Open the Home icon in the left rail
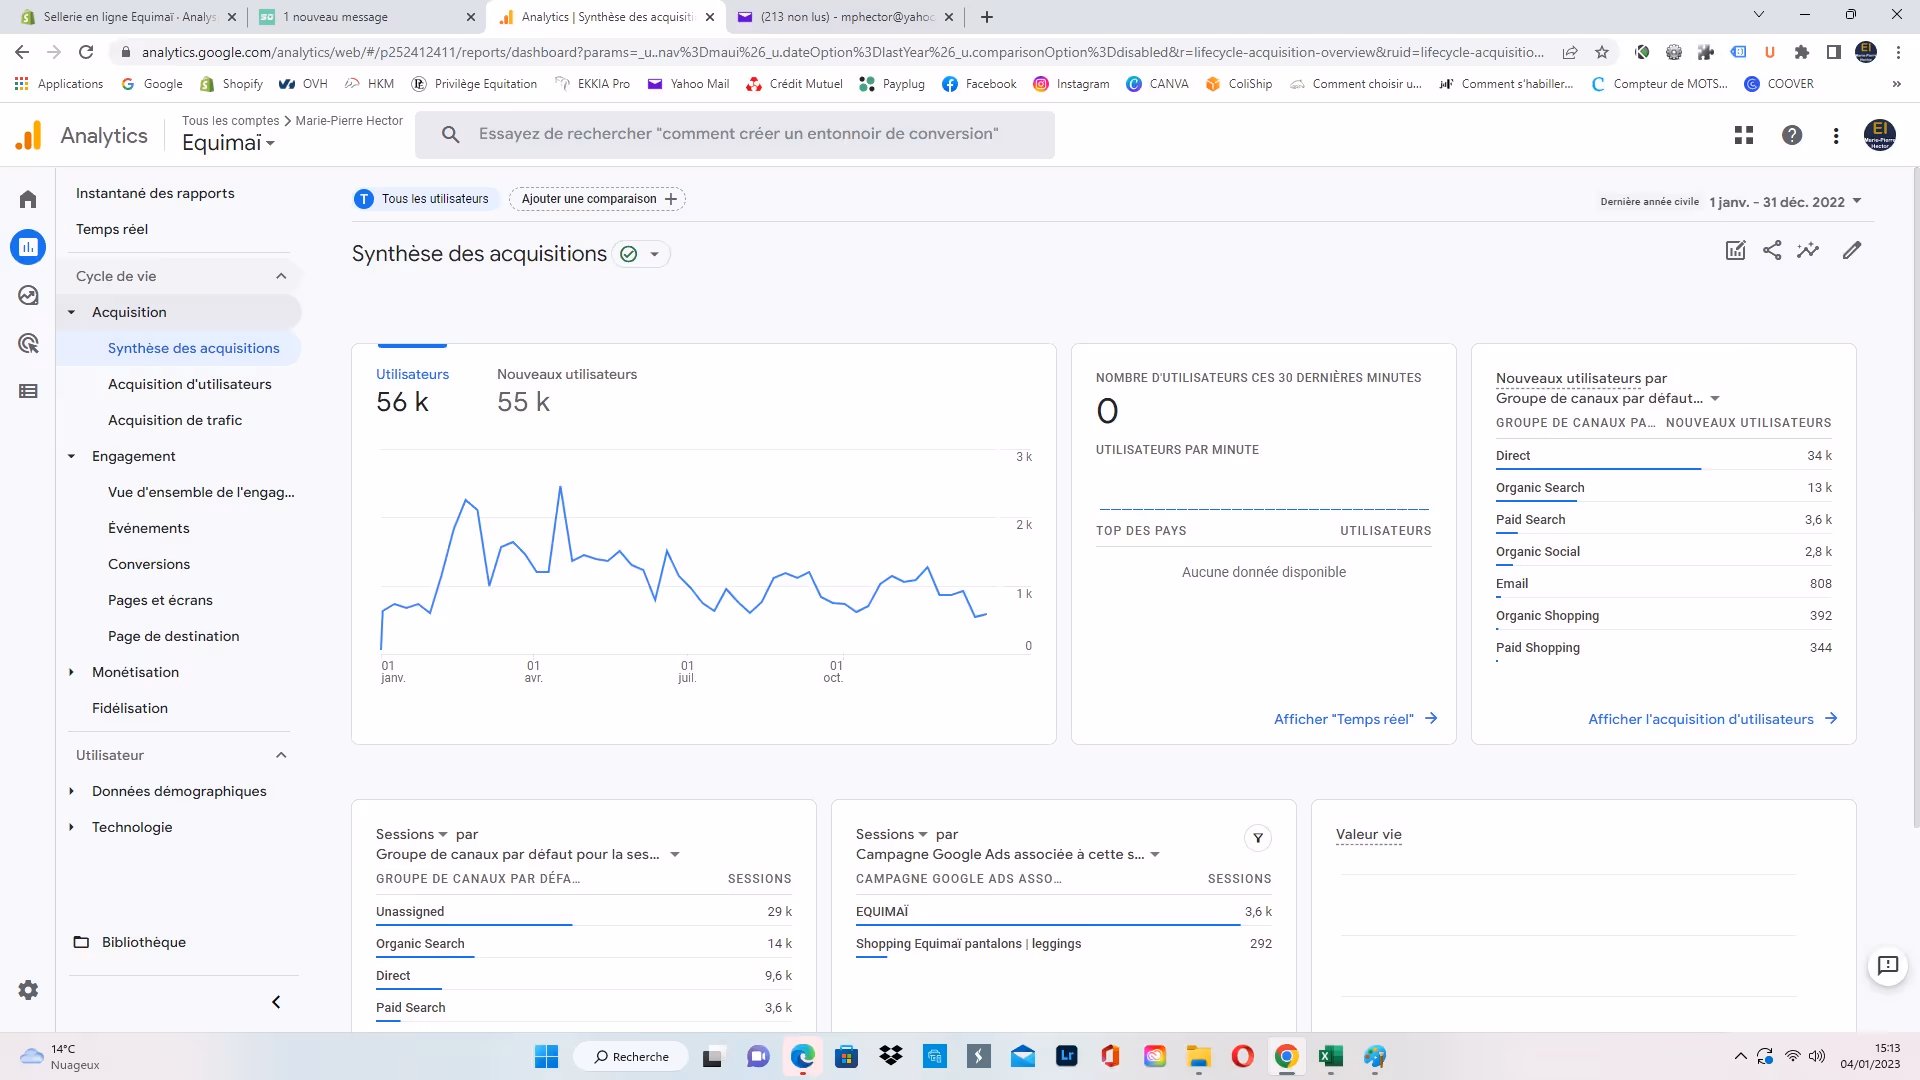Viewport: 1920px width, 1080px height. (28, 199)
